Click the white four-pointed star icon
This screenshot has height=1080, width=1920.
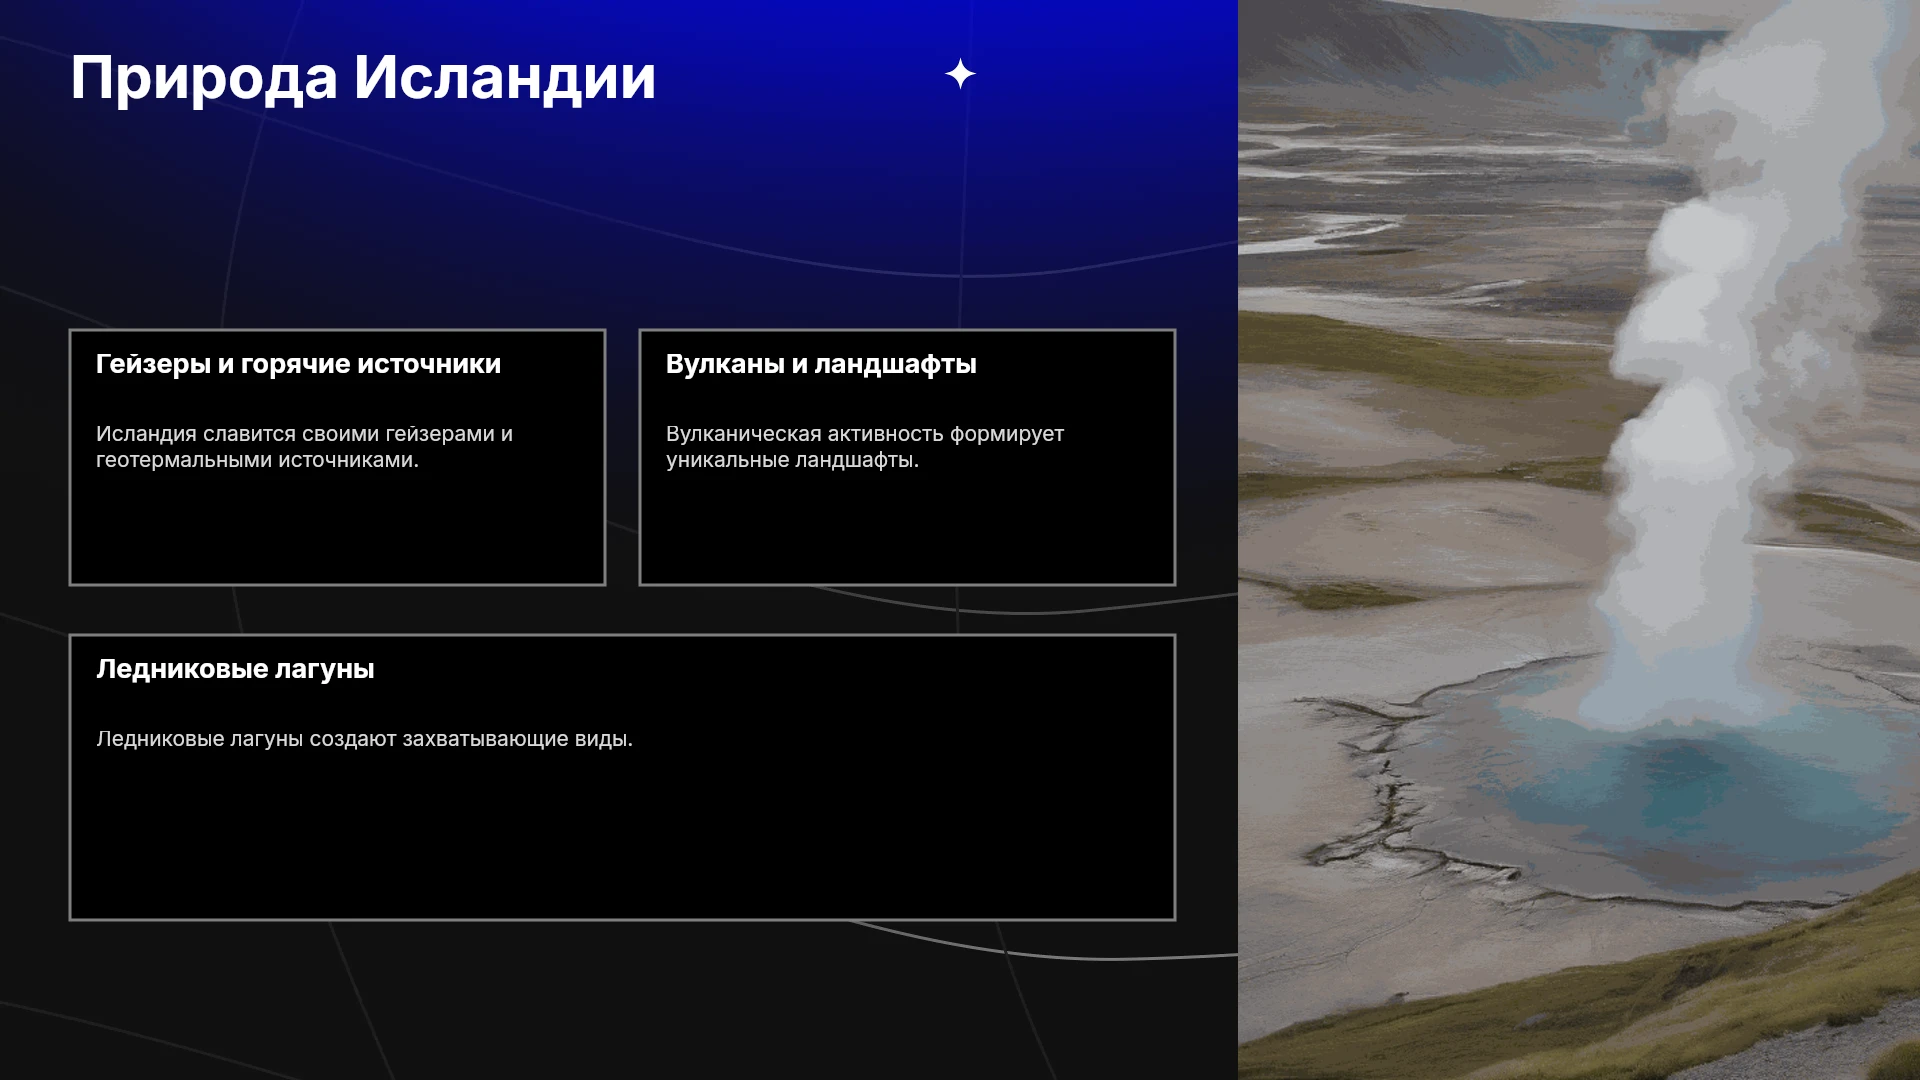coord(960,74)
